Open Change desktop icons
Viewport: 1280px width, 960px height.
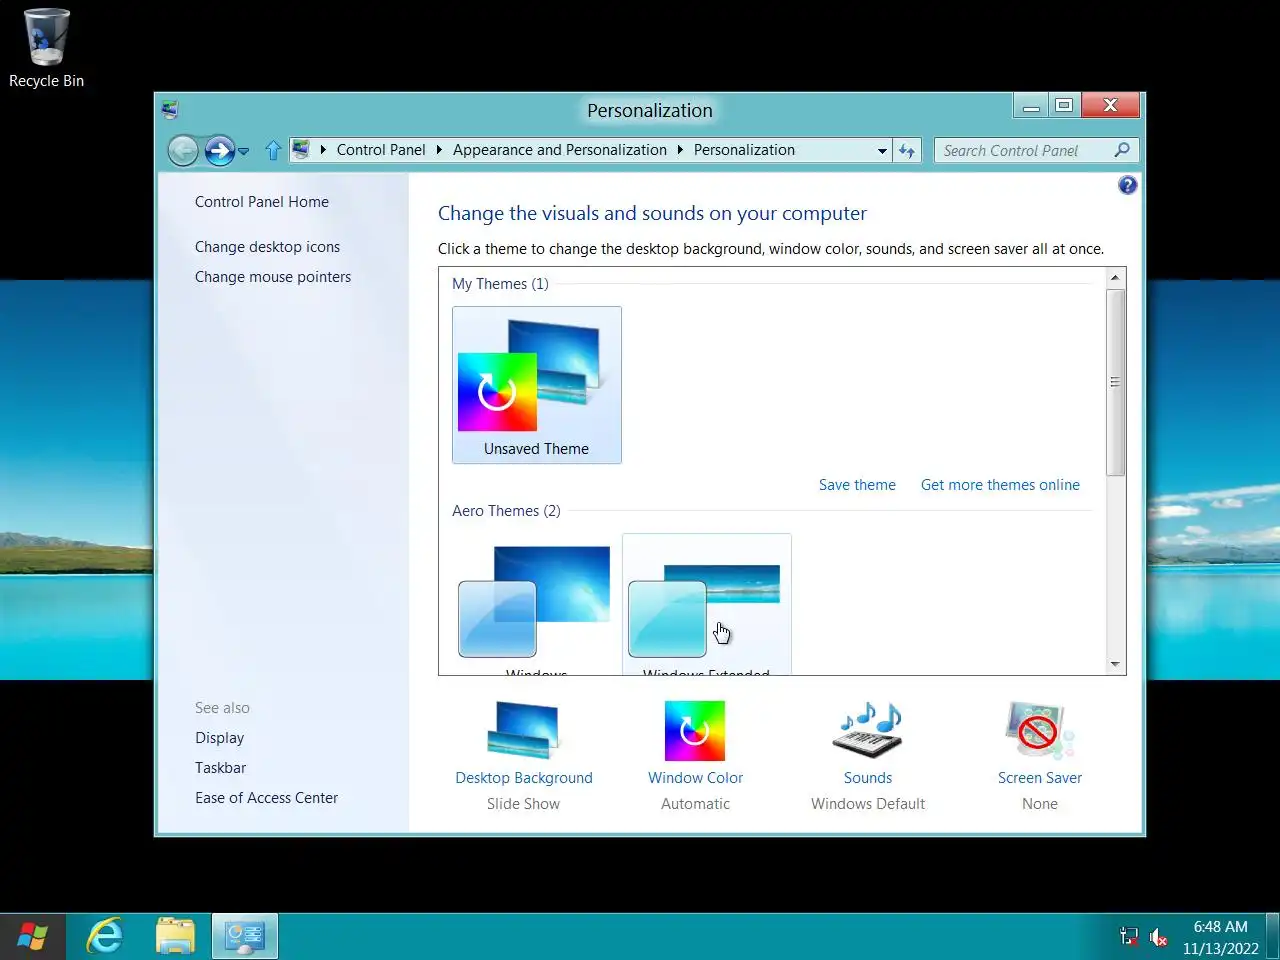click(267, 247)
